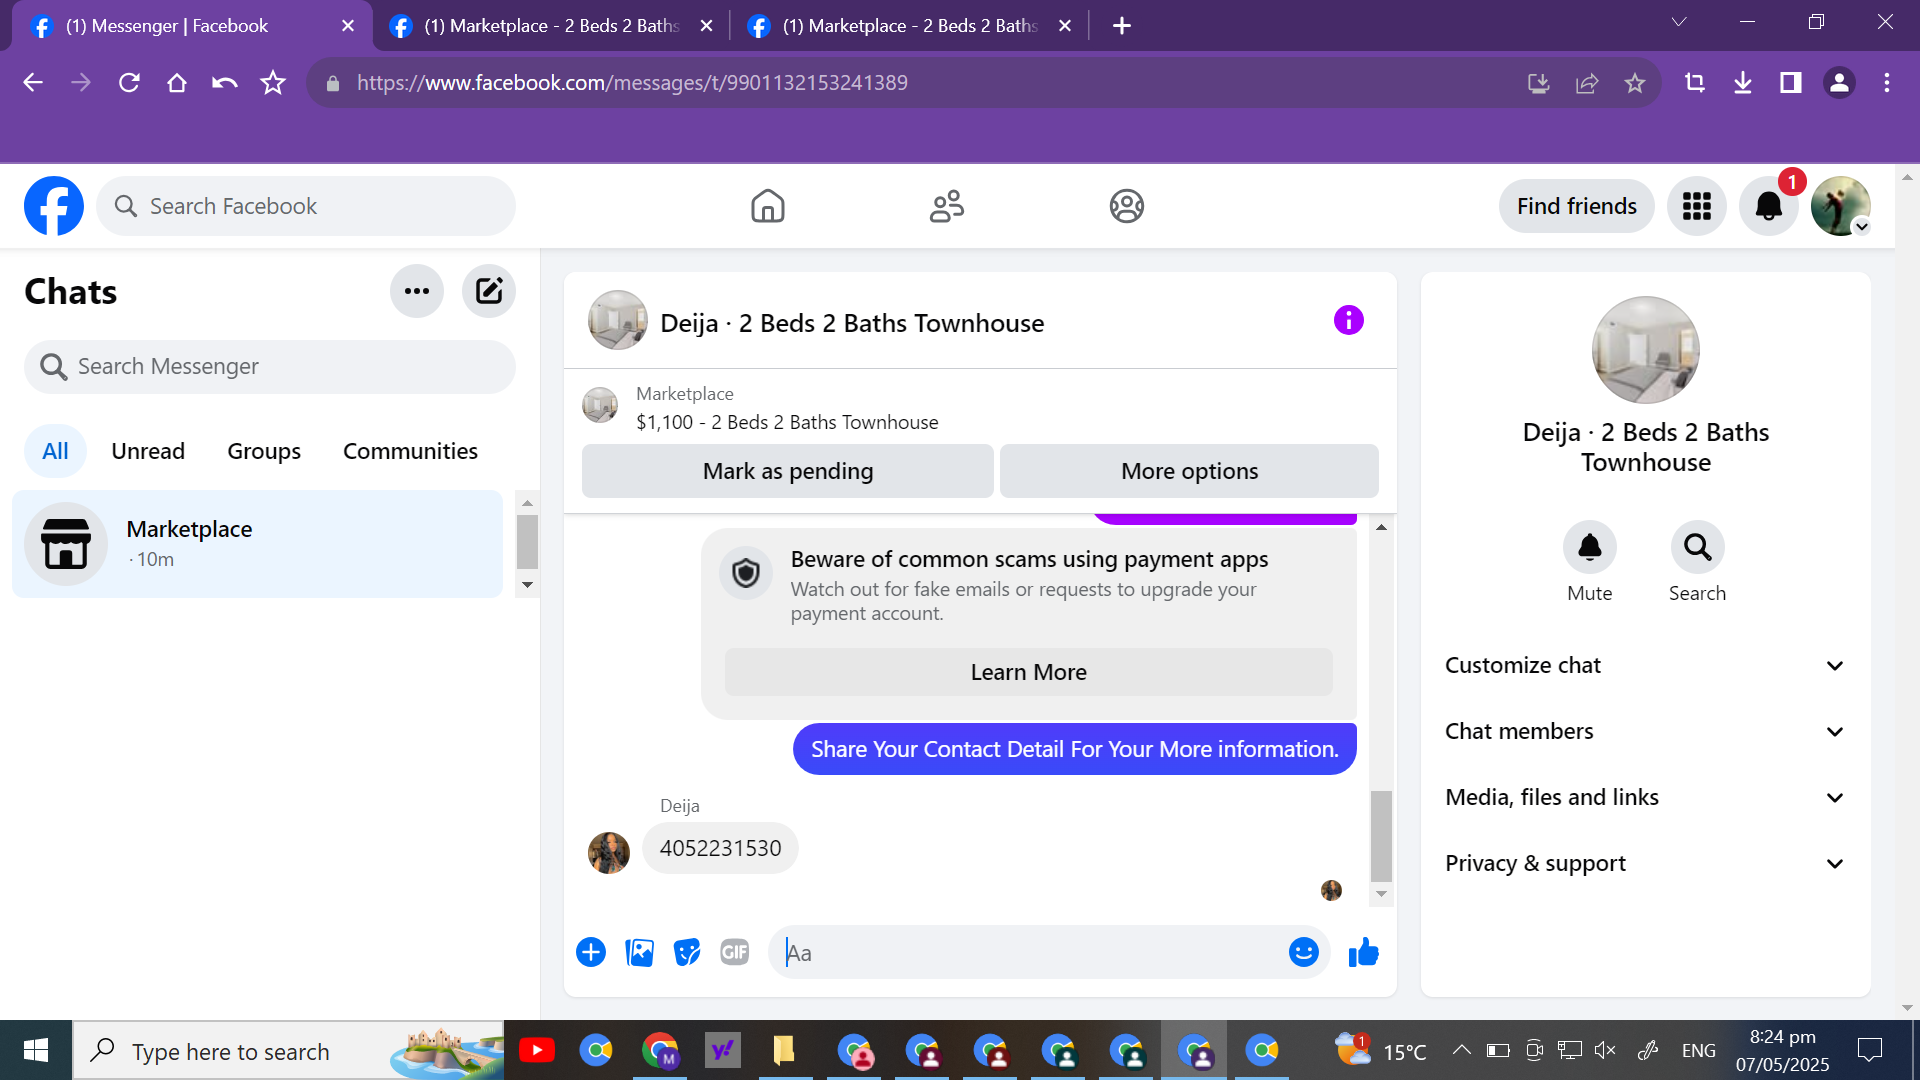Expand Privacy & support section

point(1645,864)
